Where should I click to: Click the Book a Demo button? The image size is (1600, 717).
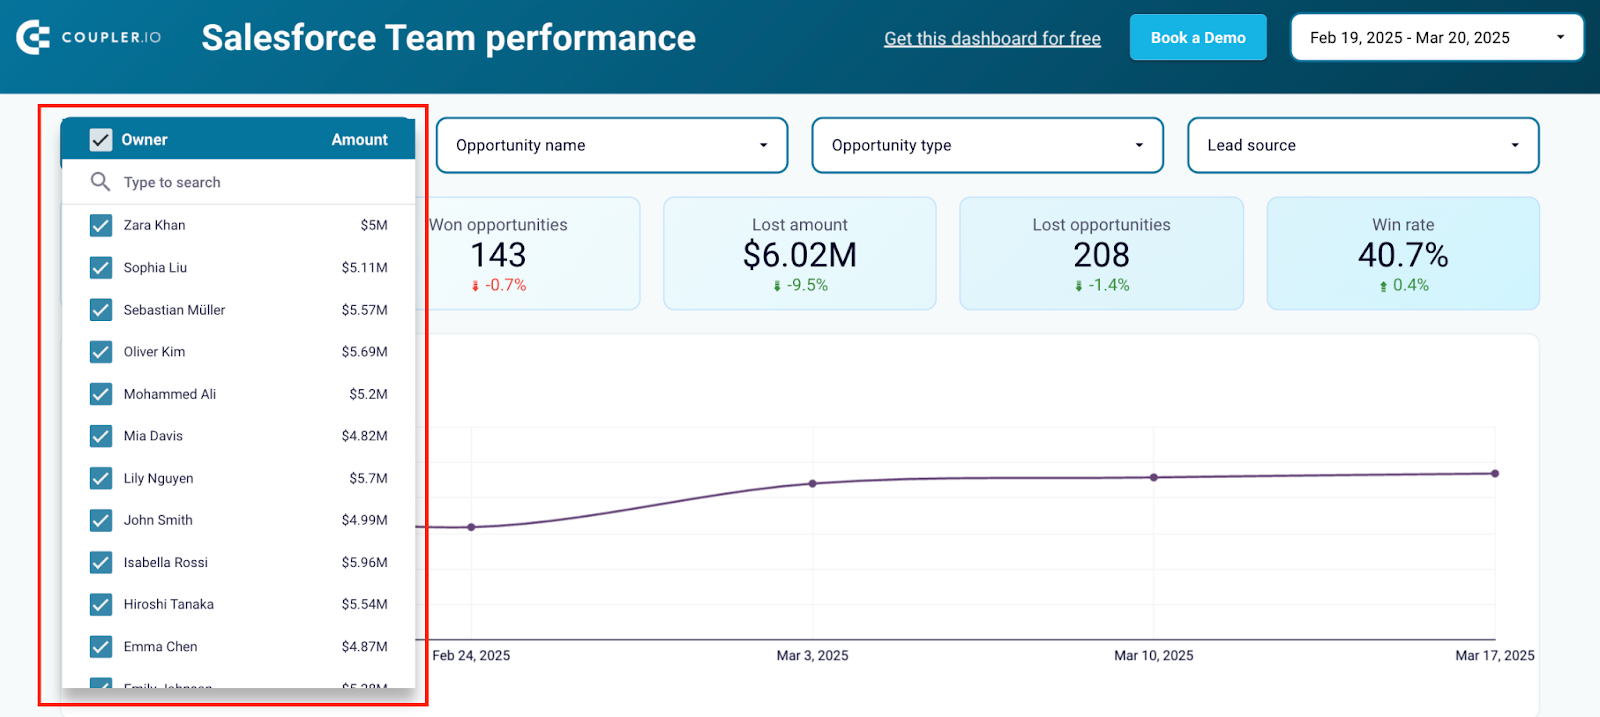tap(1198, 37)
